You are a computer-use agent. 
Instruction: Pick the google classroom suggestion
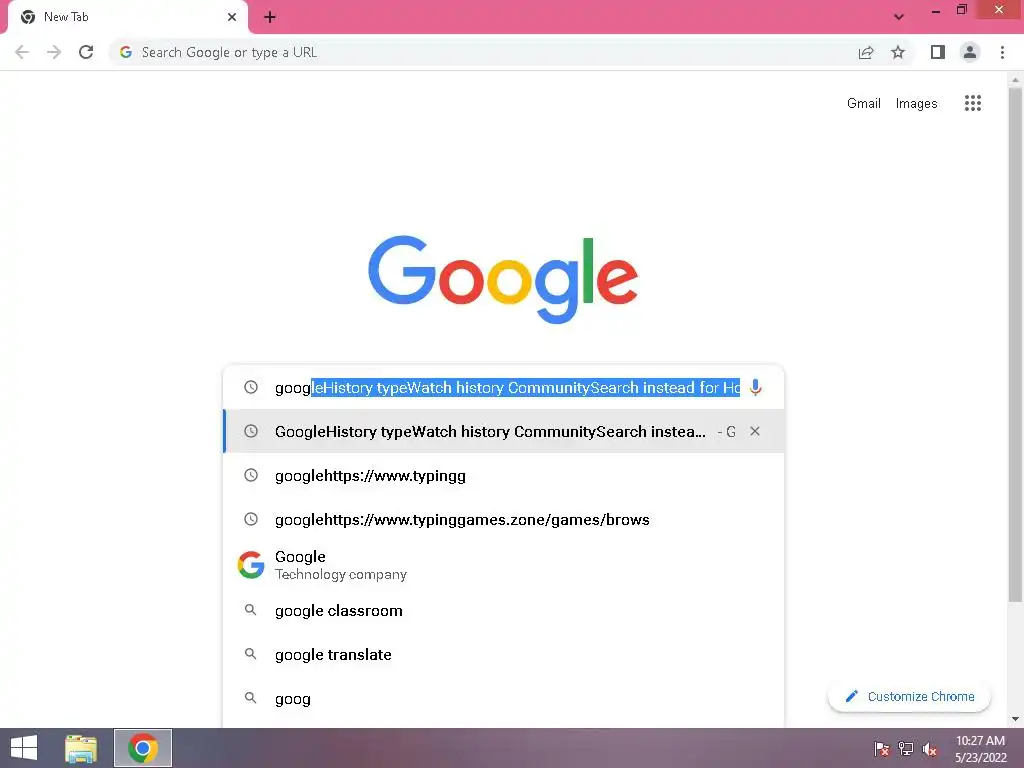(504, 611)
